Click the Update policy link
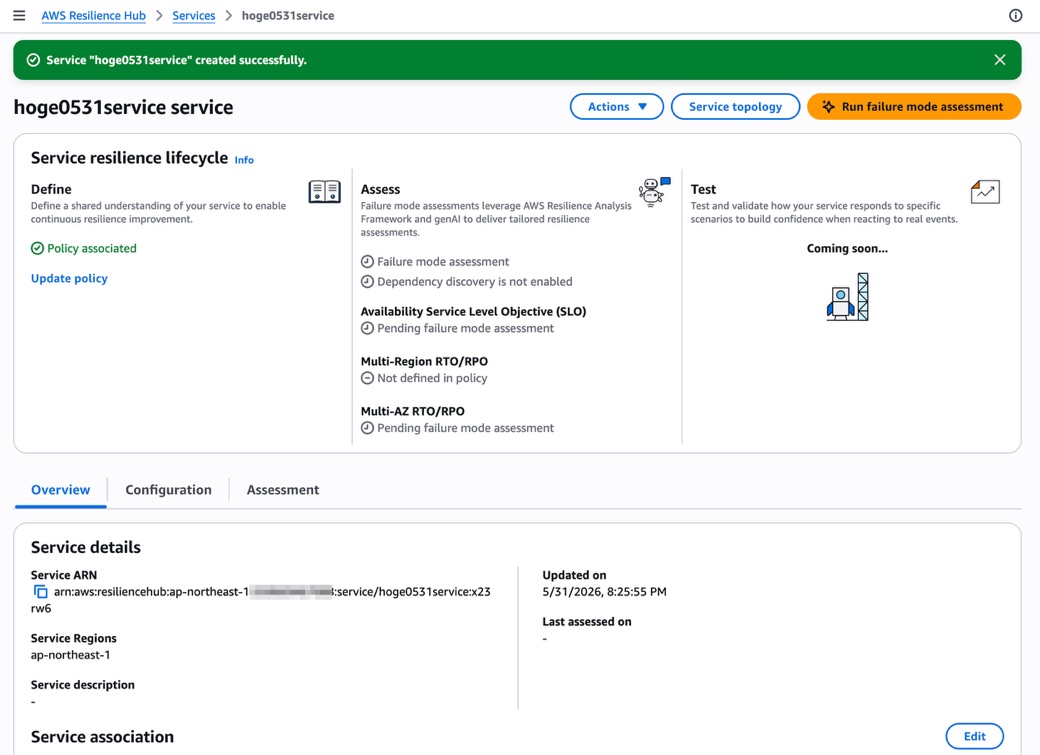This screenshot has width=1040, height=755. point(69,278)
